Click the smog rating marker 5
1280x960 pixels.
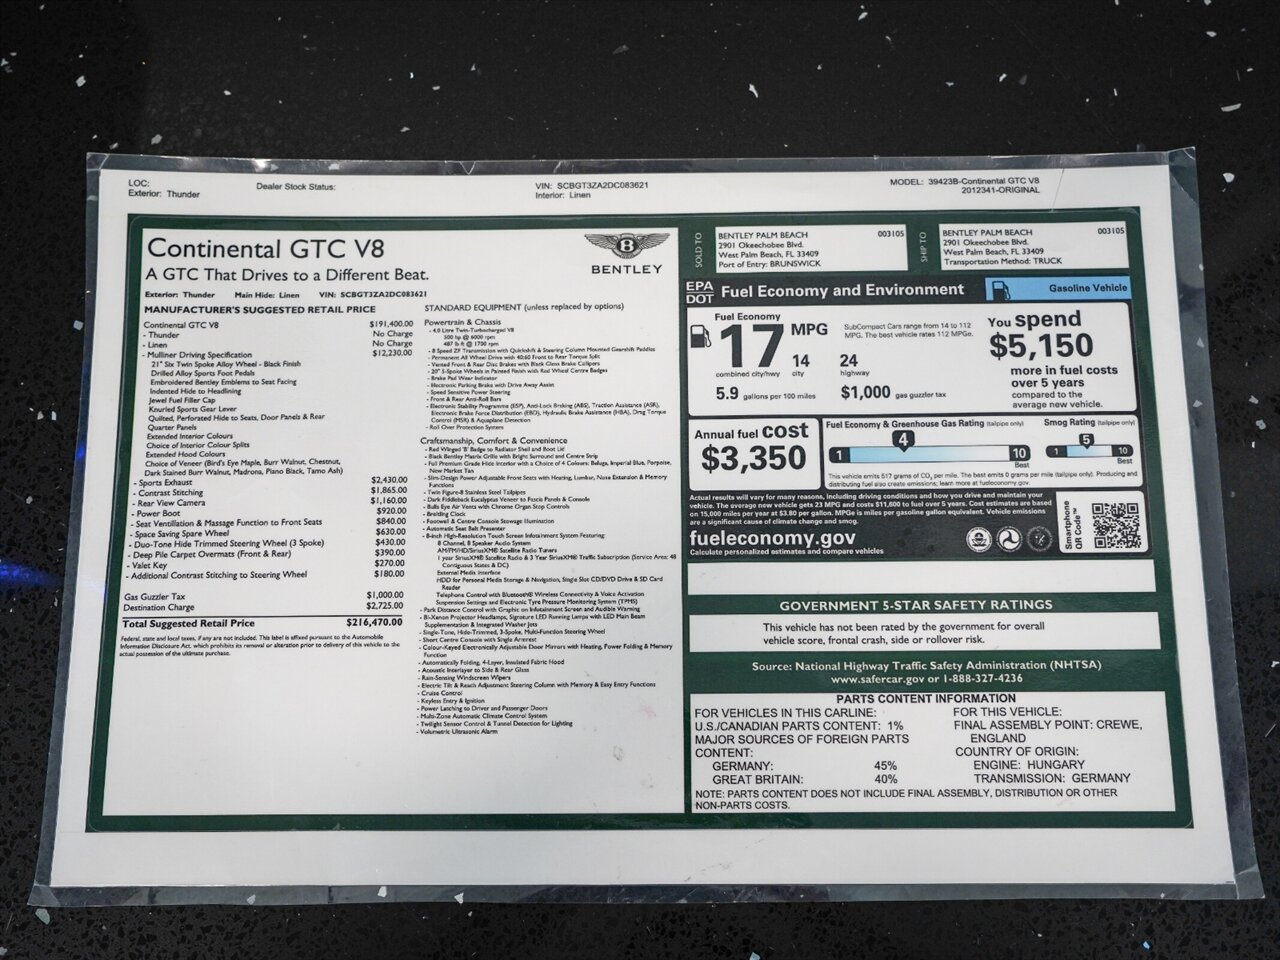tap(1086, 439)
